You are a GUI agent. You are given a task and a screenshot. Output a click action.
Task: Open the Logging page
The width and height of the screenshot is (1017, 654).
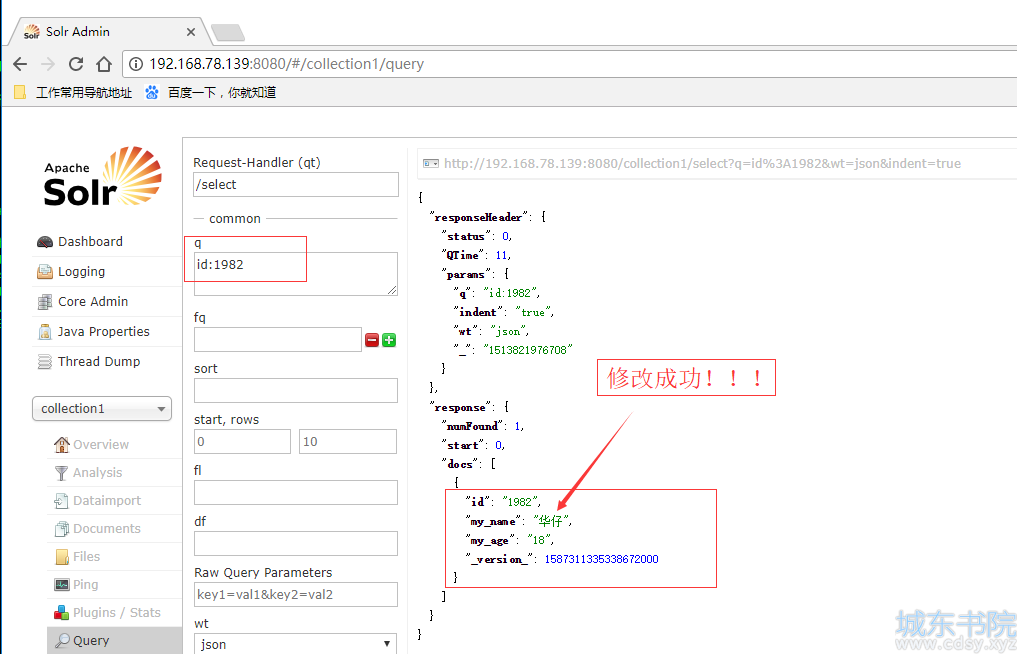pos(81,271)
